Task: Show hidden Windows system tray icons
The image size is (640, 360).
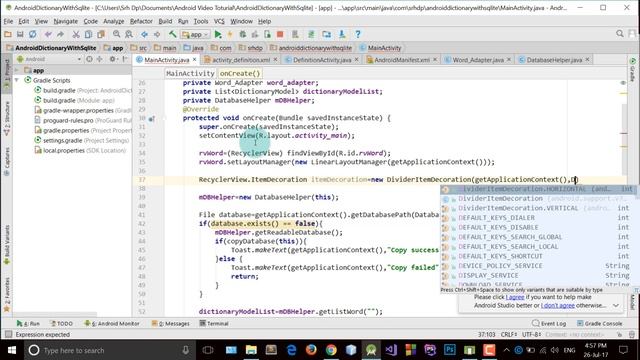Action: pos(506,350)
